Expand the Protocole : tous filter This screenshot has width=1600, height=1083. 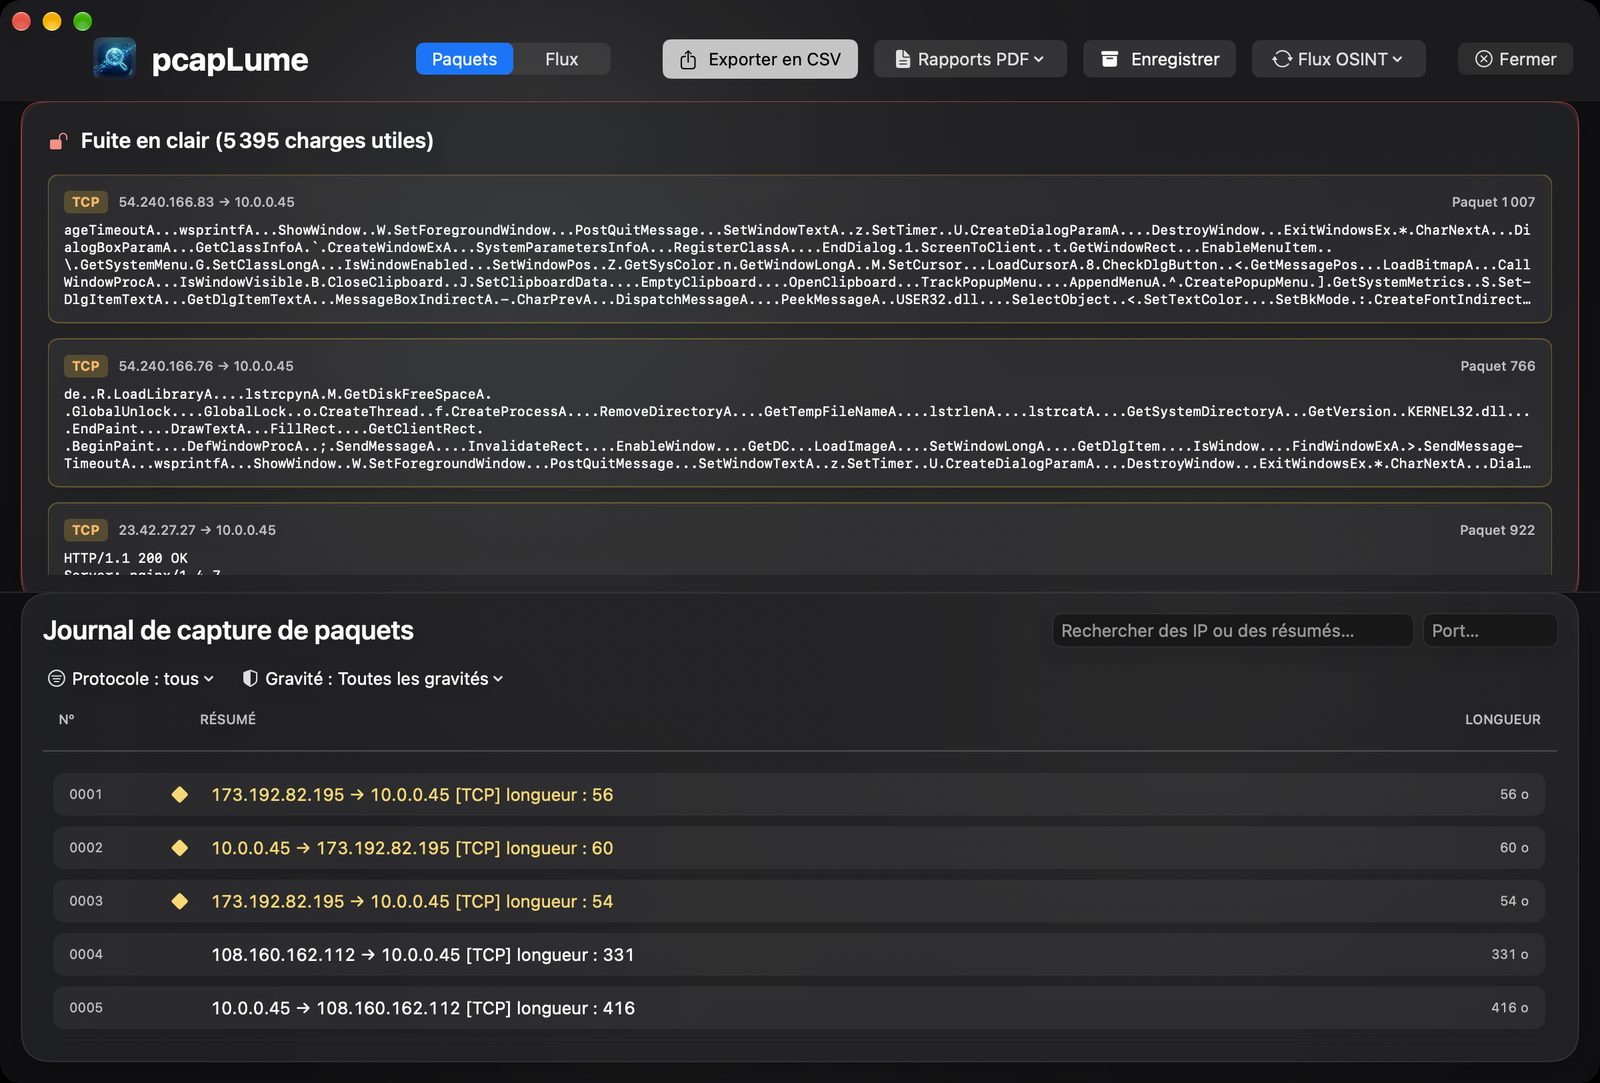click(131, 678)
